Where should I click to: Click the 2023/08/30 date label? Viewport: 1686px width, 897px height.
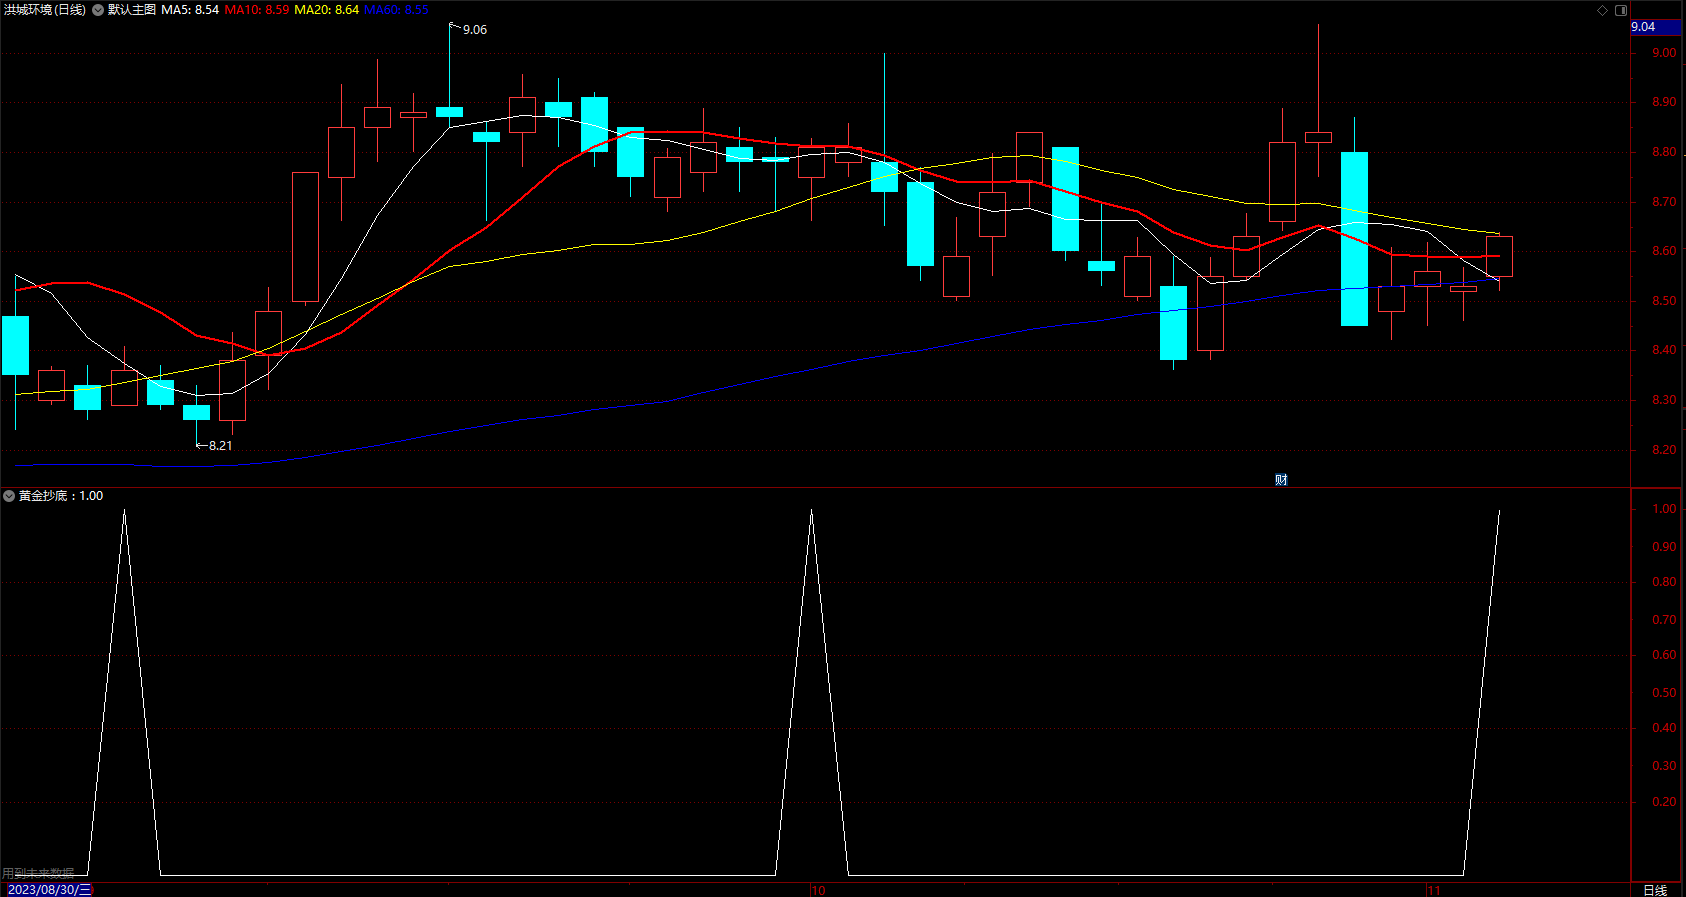[49, 890]
